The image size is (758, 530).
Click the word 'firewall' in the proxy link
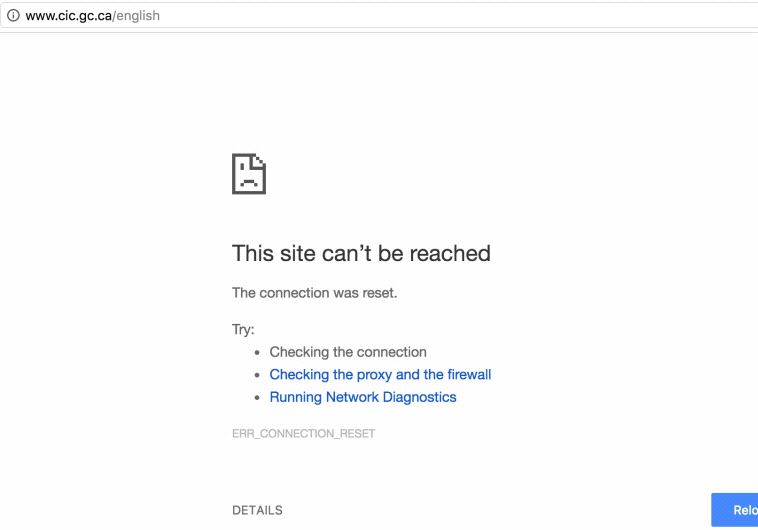tap(467, 375)
